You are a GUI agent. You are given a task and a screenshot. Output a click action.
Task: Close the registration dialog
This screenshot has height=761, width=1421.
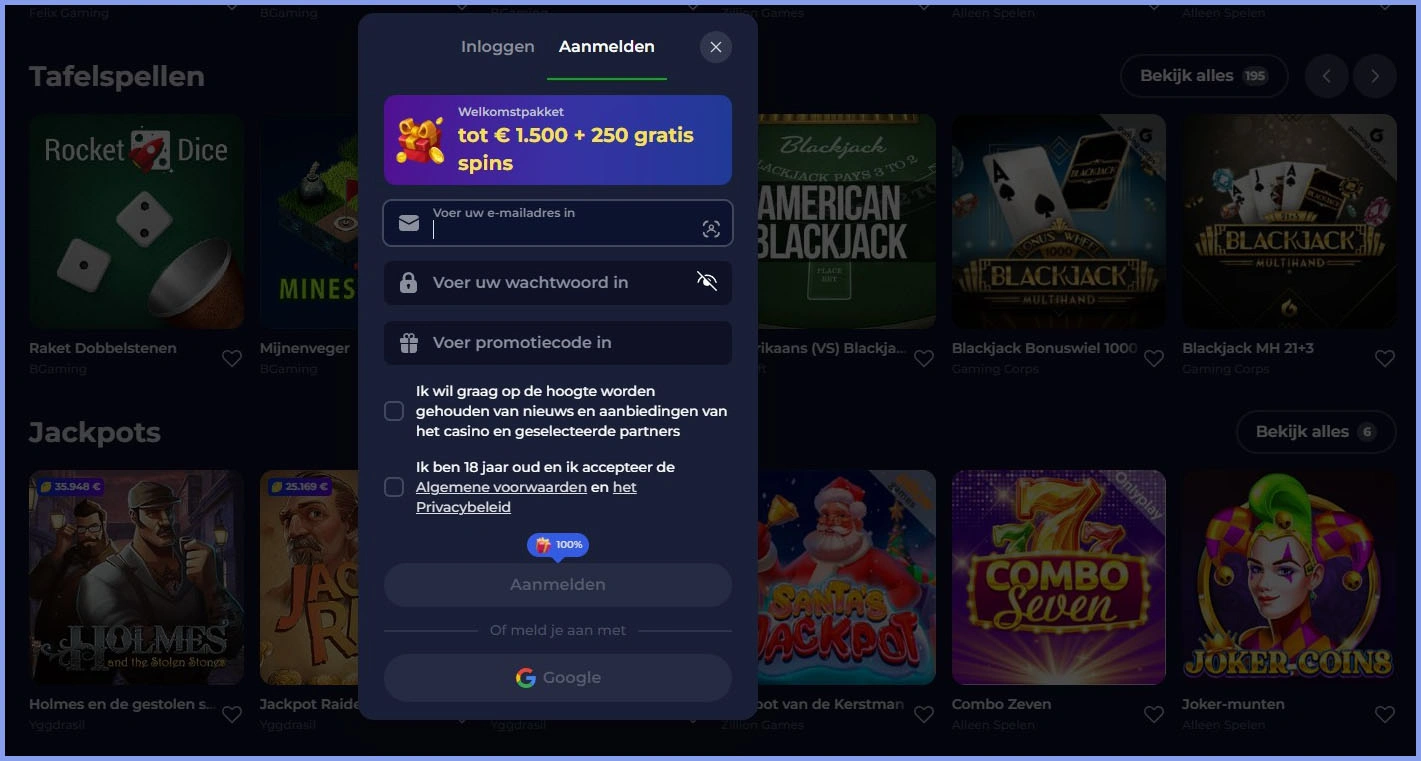pos(716,47)
